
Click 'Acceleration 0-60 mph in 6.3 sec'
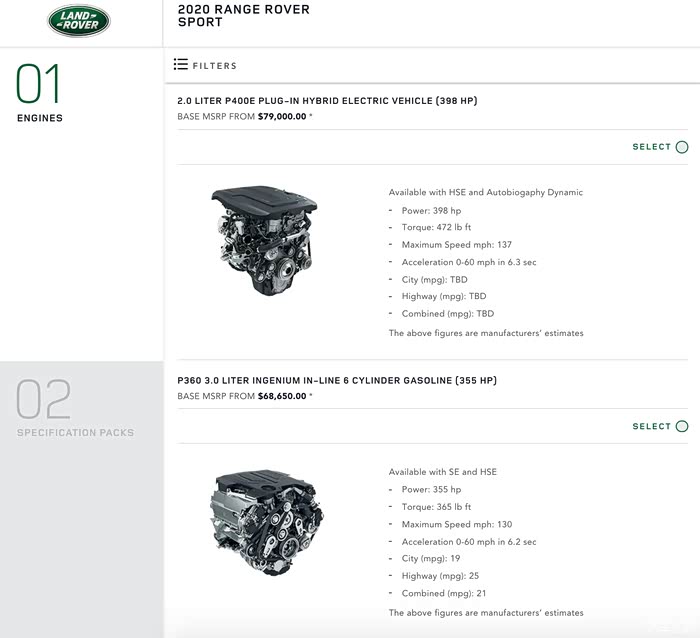(x=469, y=262)
